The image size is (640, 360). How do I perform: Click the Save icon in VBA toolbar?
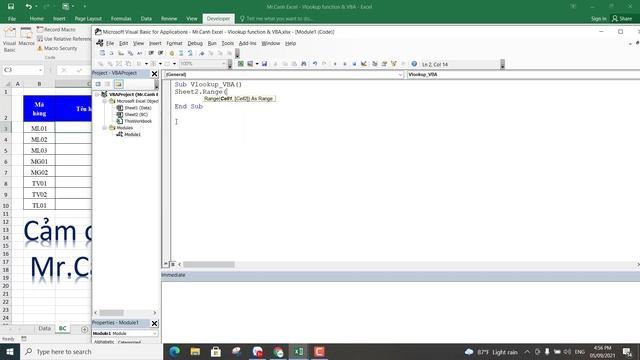click(264, 64)
